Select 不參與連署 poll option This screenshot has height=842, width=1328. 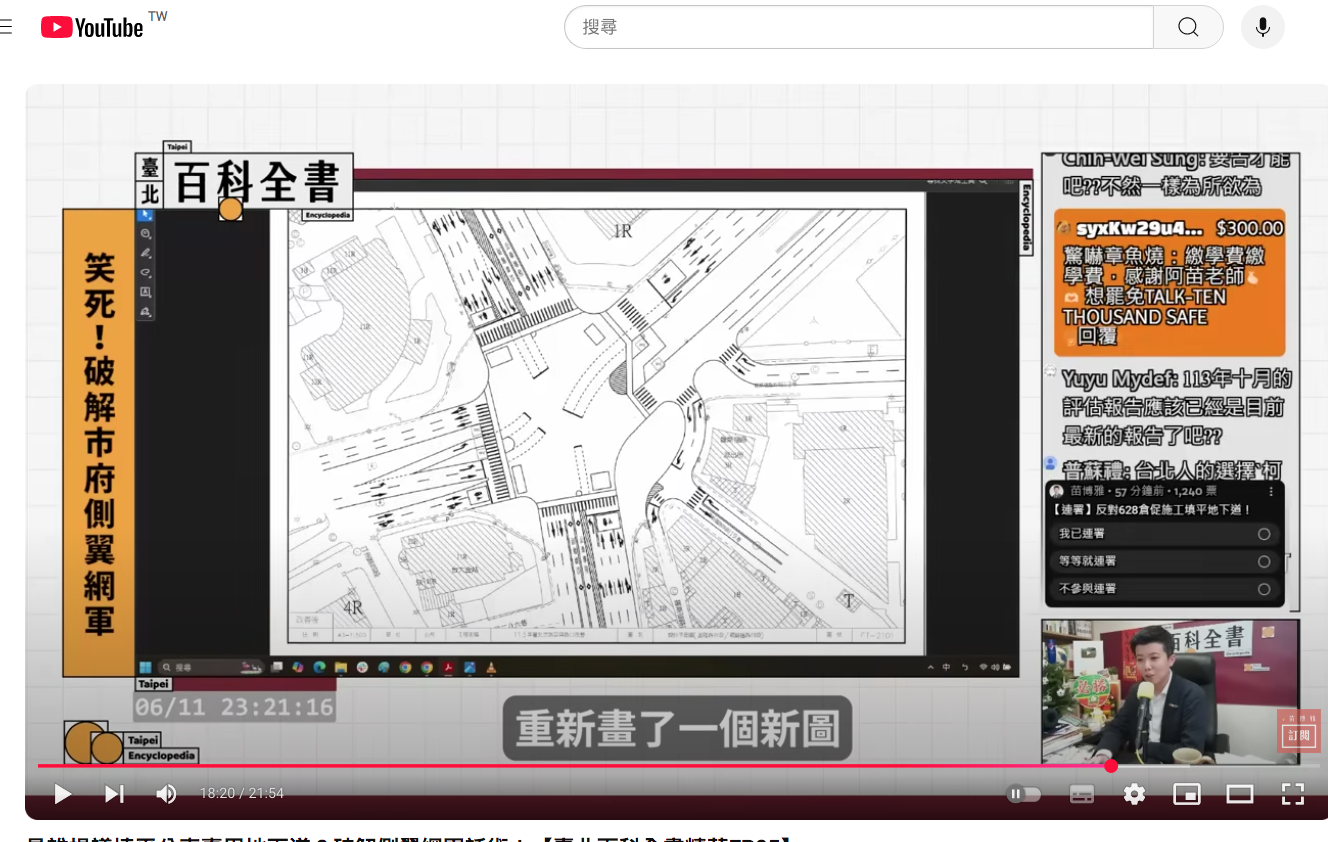click(x=1164, y=589)
